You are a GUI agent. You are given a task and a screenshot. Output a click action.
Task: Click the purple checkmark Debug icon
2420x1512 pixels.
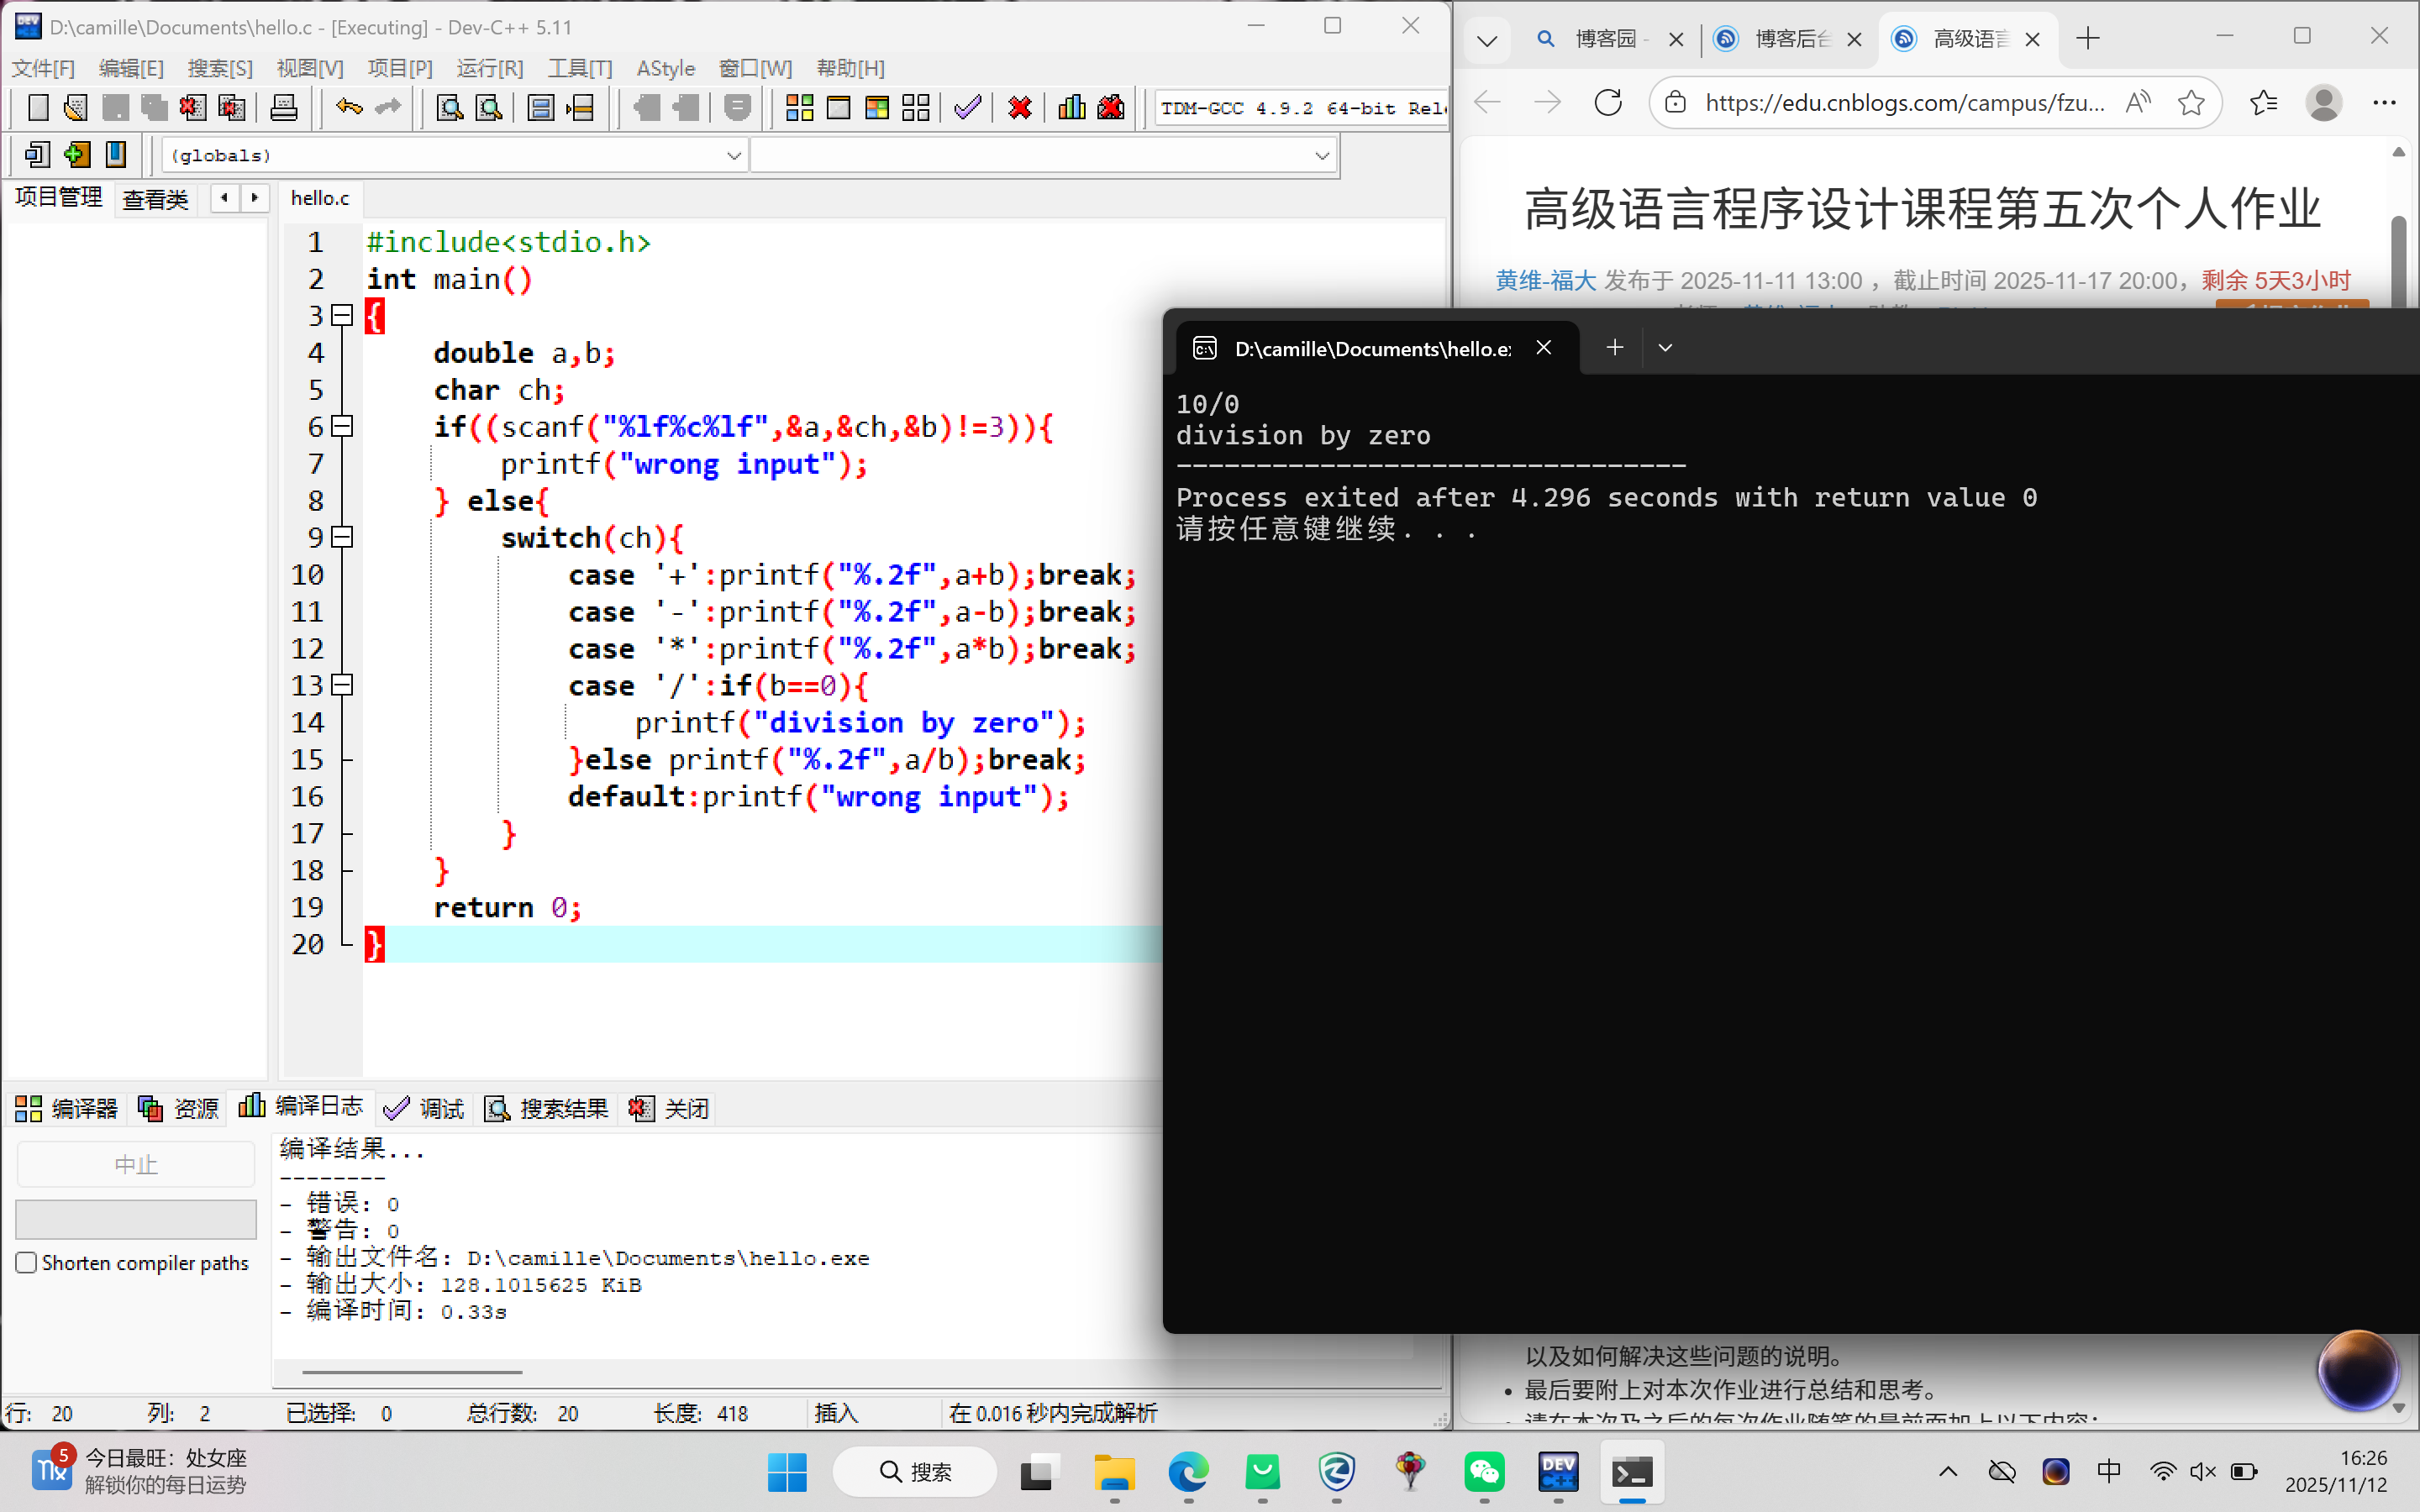click(967, 107)
